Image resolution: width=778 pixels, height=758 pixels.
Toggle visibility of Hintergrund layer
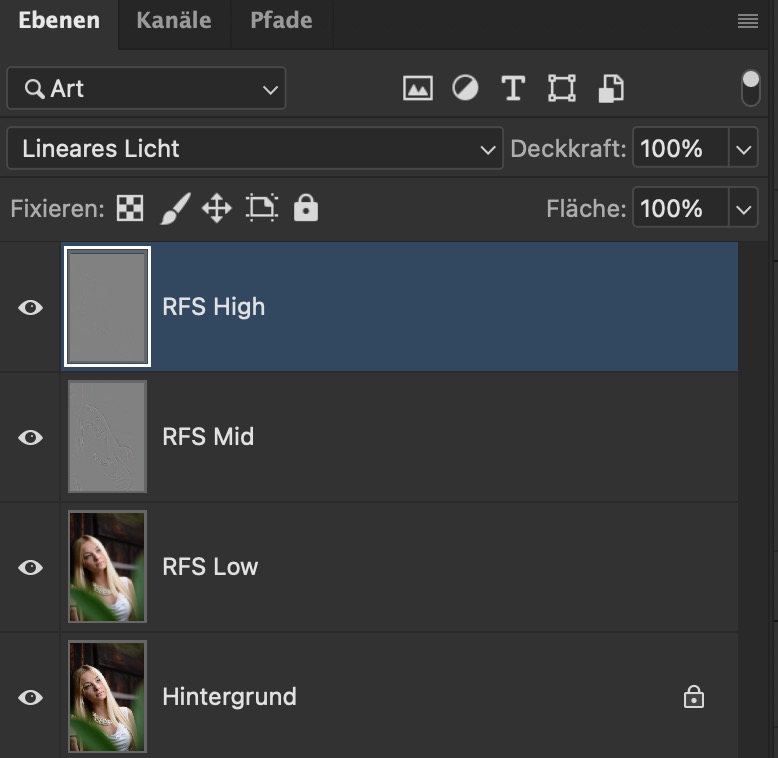[31, 697]
